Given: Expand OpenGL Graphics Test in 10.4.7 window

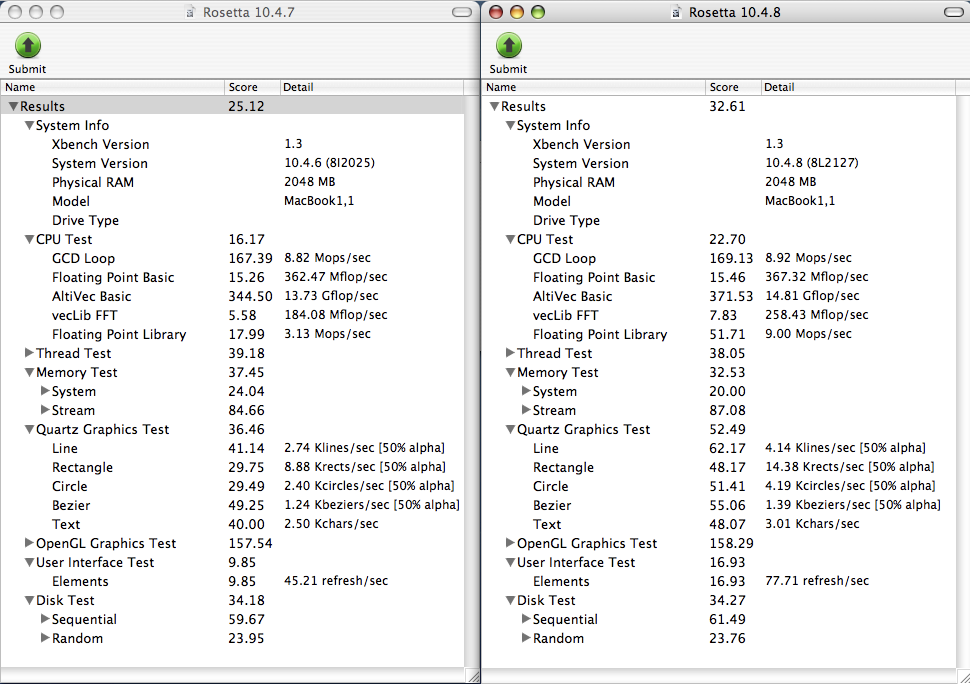Looking at the screenshot, I should tap(29, 542).
